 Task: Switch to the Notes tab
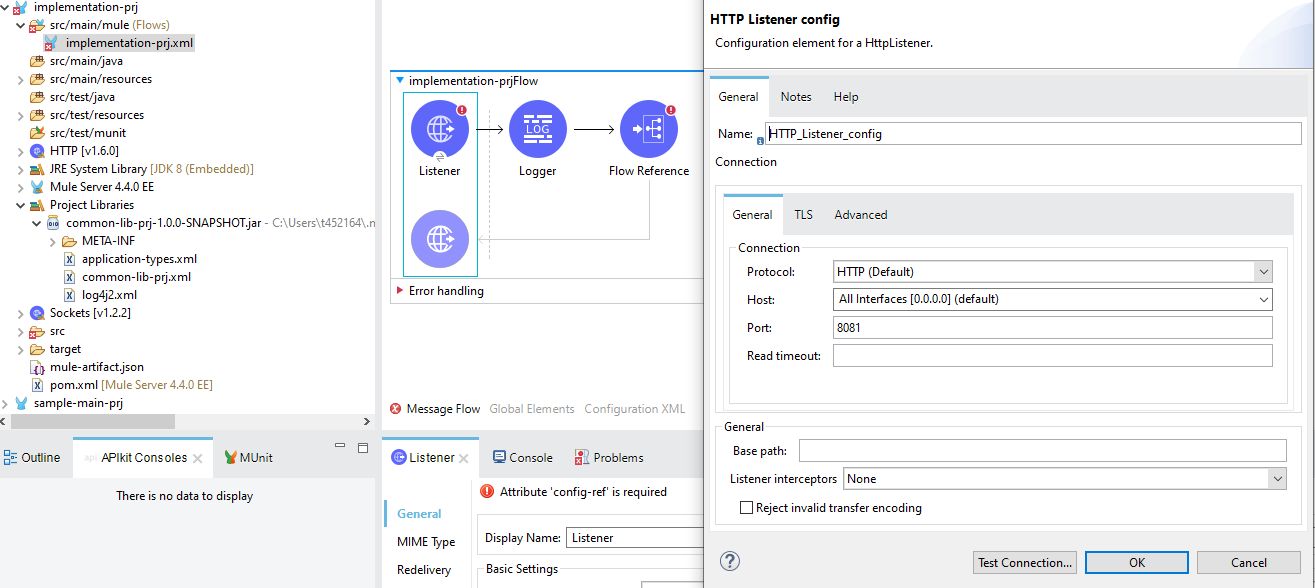coord(796,97)
